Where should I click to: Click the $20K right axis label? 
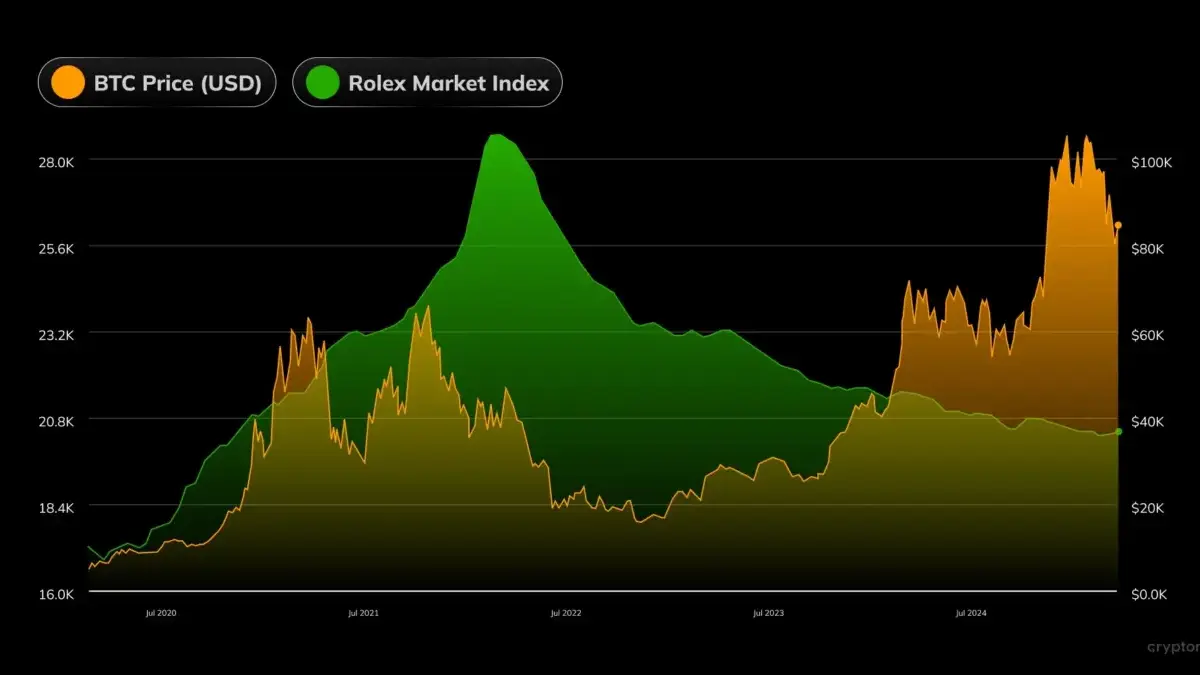1148,508
